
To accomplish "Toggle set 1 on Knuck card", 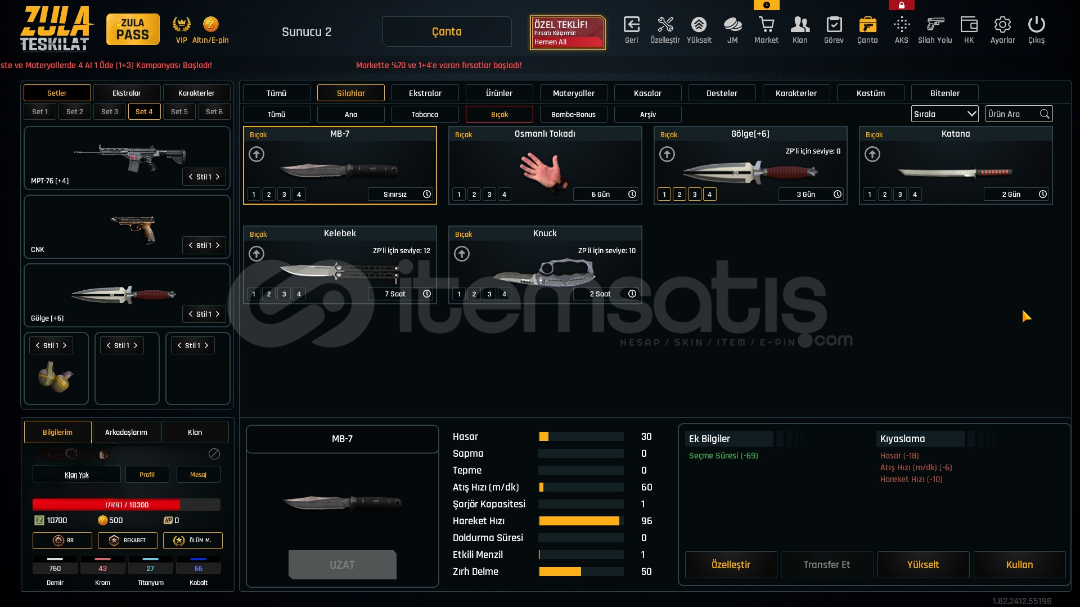I will coord(459,294).
